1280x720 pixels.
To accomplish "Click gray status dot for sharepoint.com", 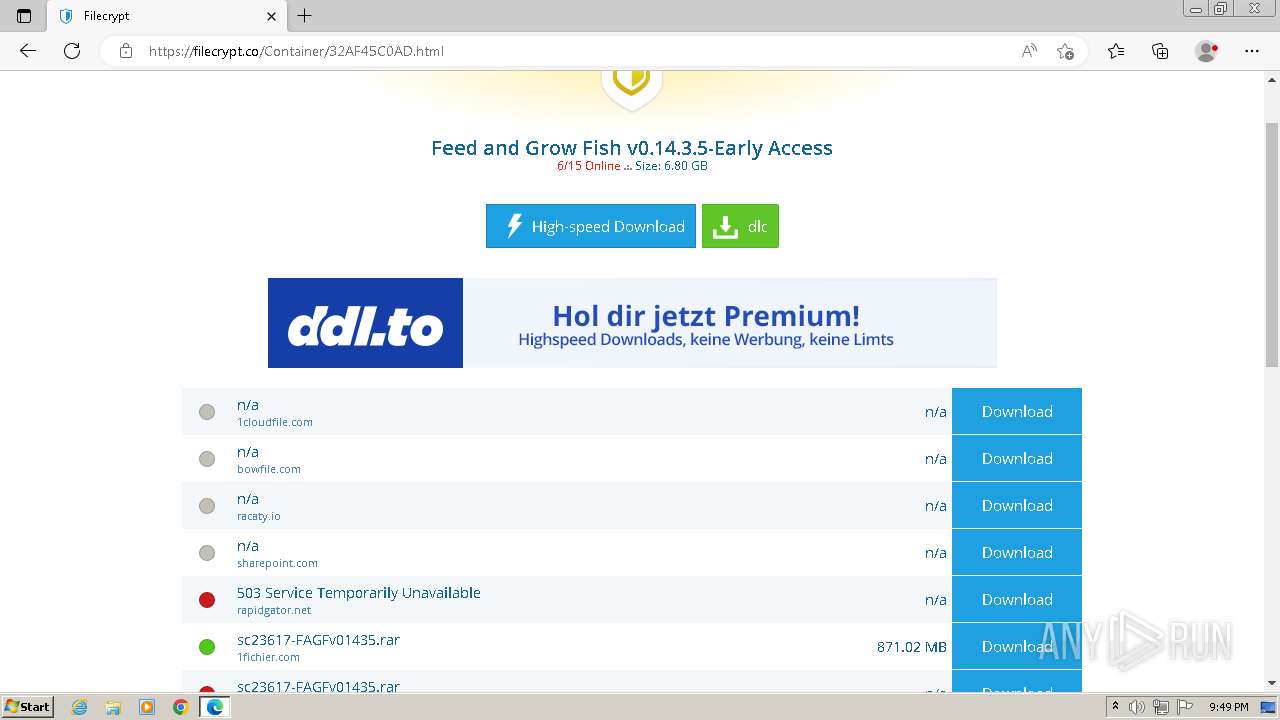I will [x=207, y=553].
